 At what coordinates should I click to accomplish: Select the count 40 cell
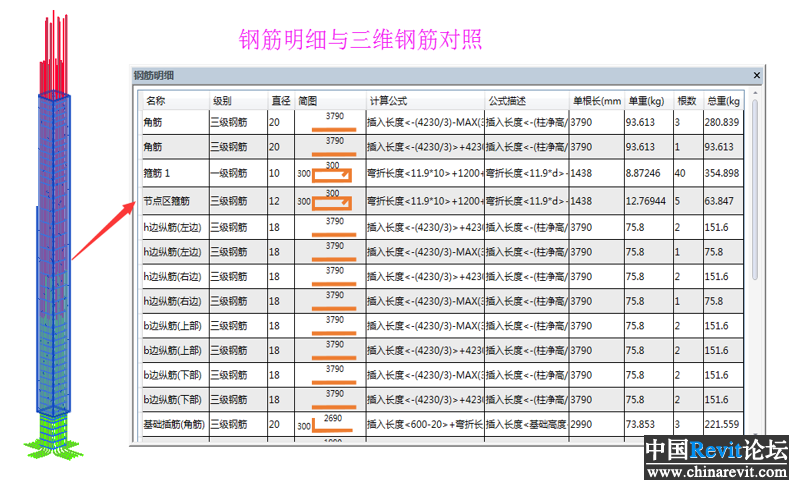pos(688,173)
